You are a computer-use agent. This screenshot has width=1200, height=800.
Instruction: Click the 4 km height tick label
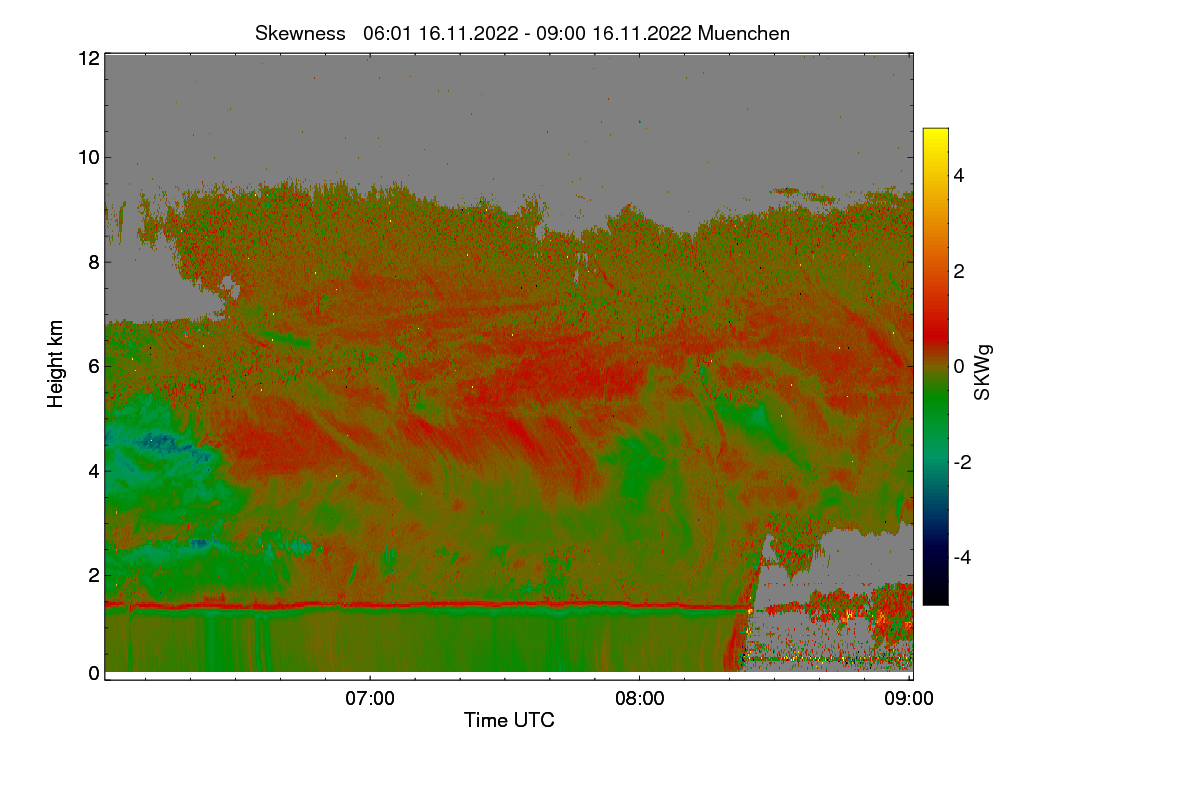click(x=94, y=470)
